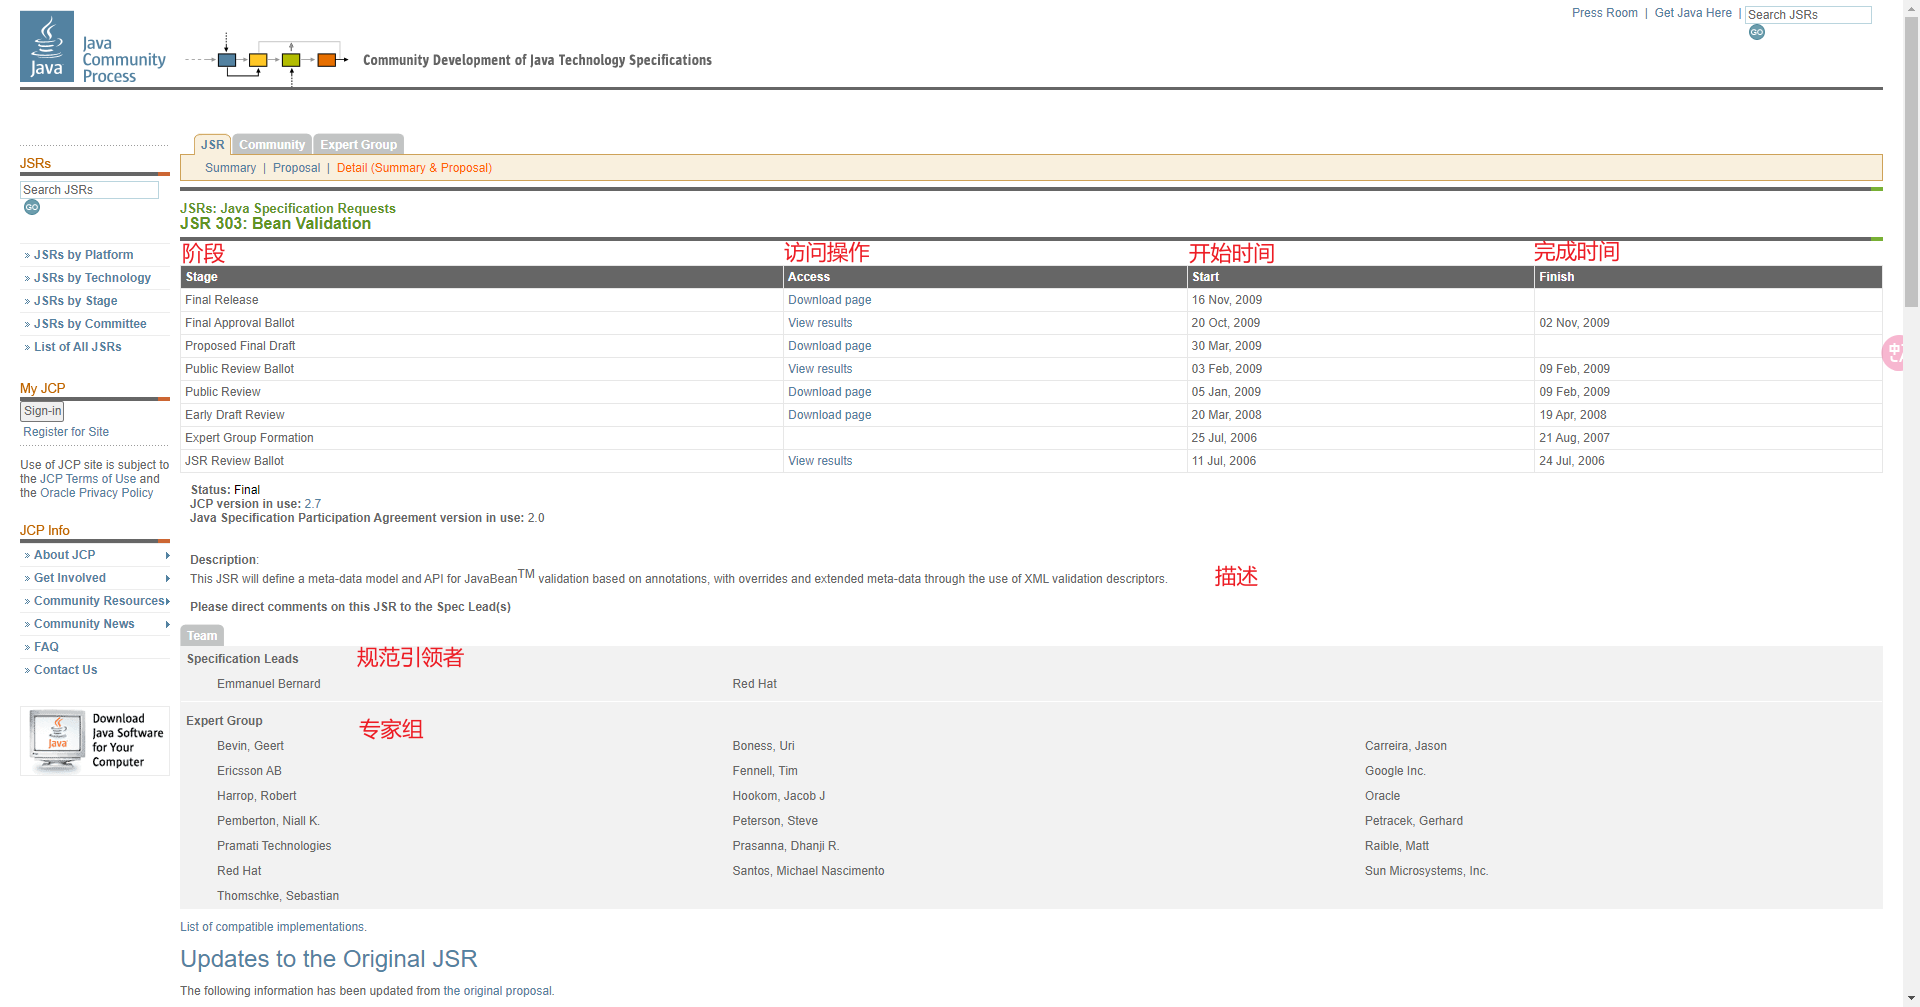This screenshot has height=1007, width=1920.
Task: Open the Oracle Privacy Policy link
Action: click(x=96, y=493)
